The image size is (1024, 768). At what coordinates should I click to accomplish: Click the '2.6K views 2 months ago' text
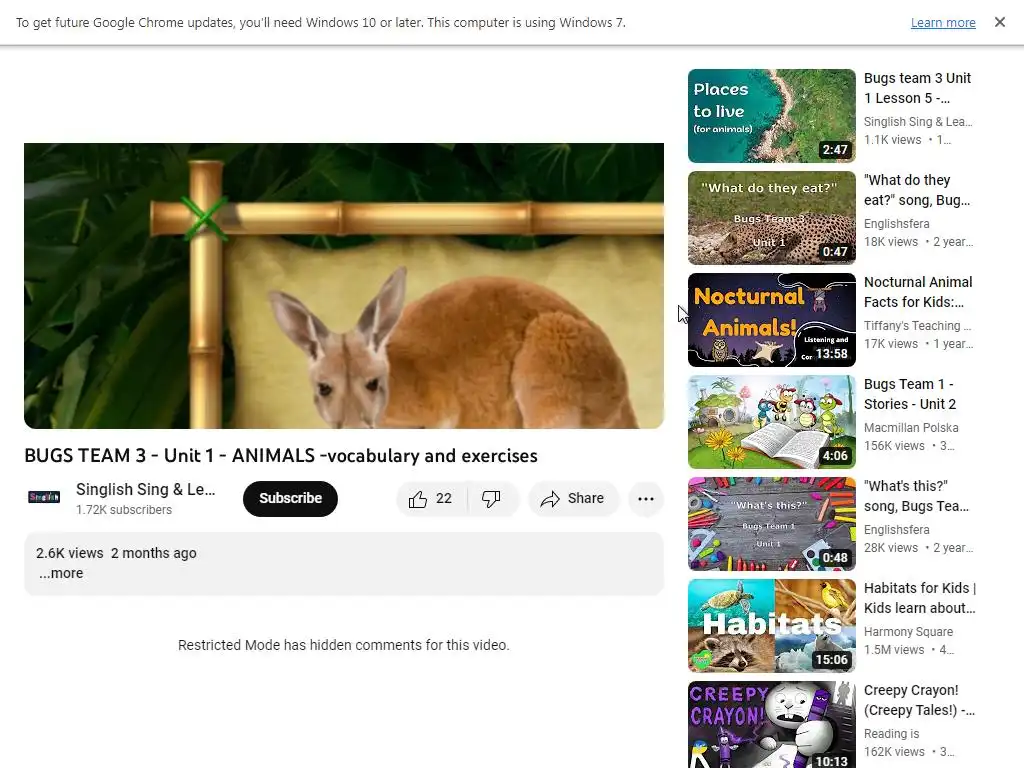point(116,553)
